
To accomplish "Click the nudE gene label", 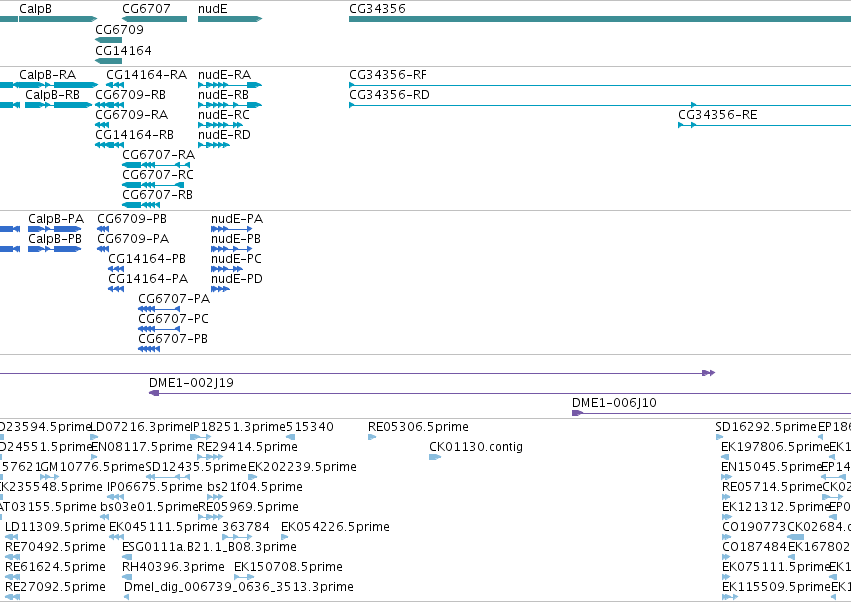I will (x=213, y=9).
